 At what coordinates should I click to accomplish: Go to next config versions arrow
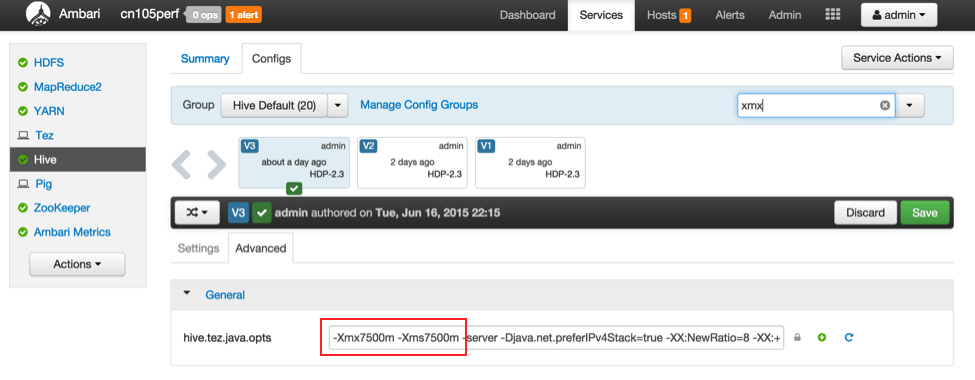point(216,164)
